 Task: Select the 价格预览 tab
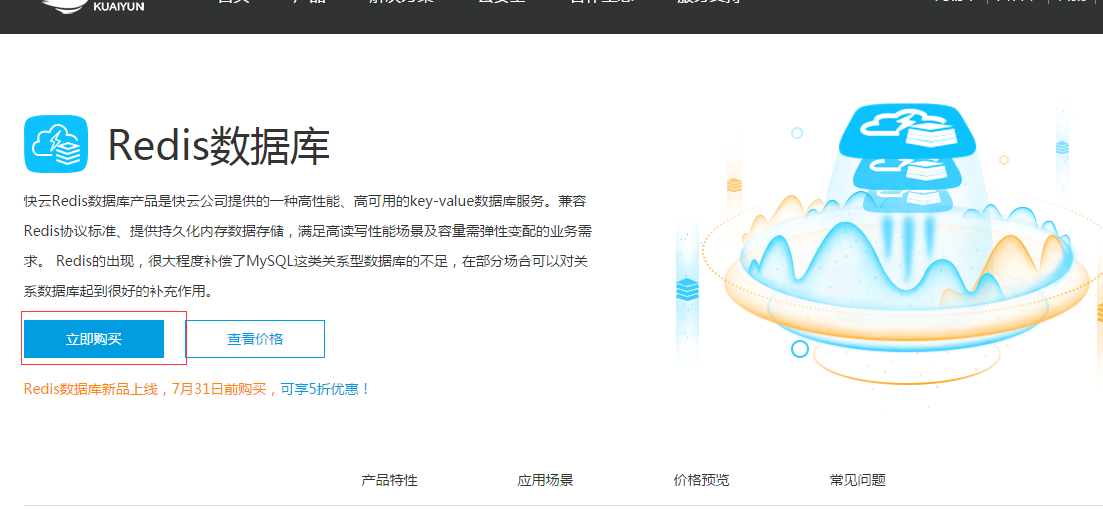coord(701,480)
